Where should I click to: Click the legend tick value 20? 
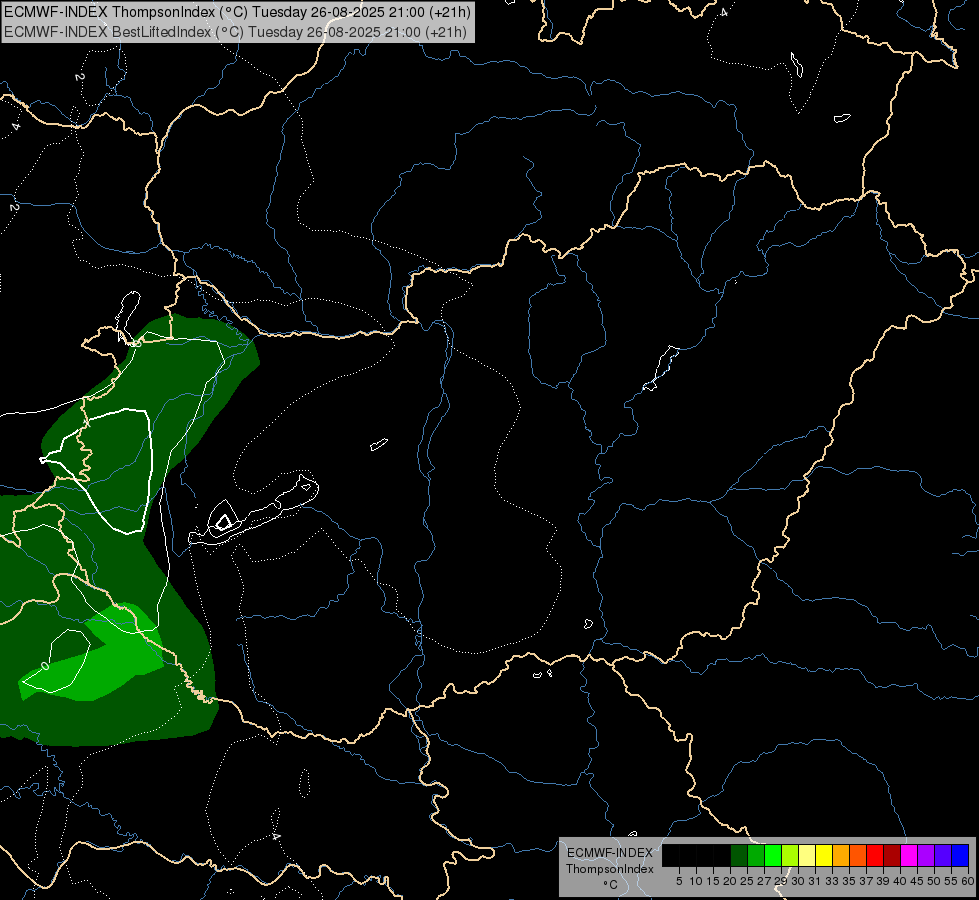click(x=730, y=881)
